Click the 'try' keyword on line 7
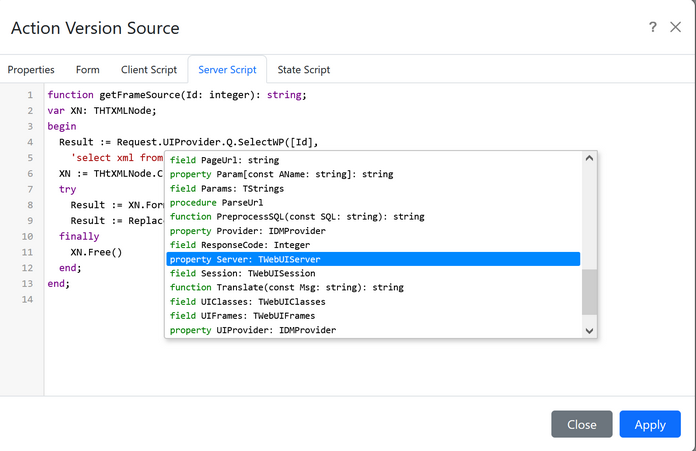This screenshot has height=451, width=696. coord(67,190)
